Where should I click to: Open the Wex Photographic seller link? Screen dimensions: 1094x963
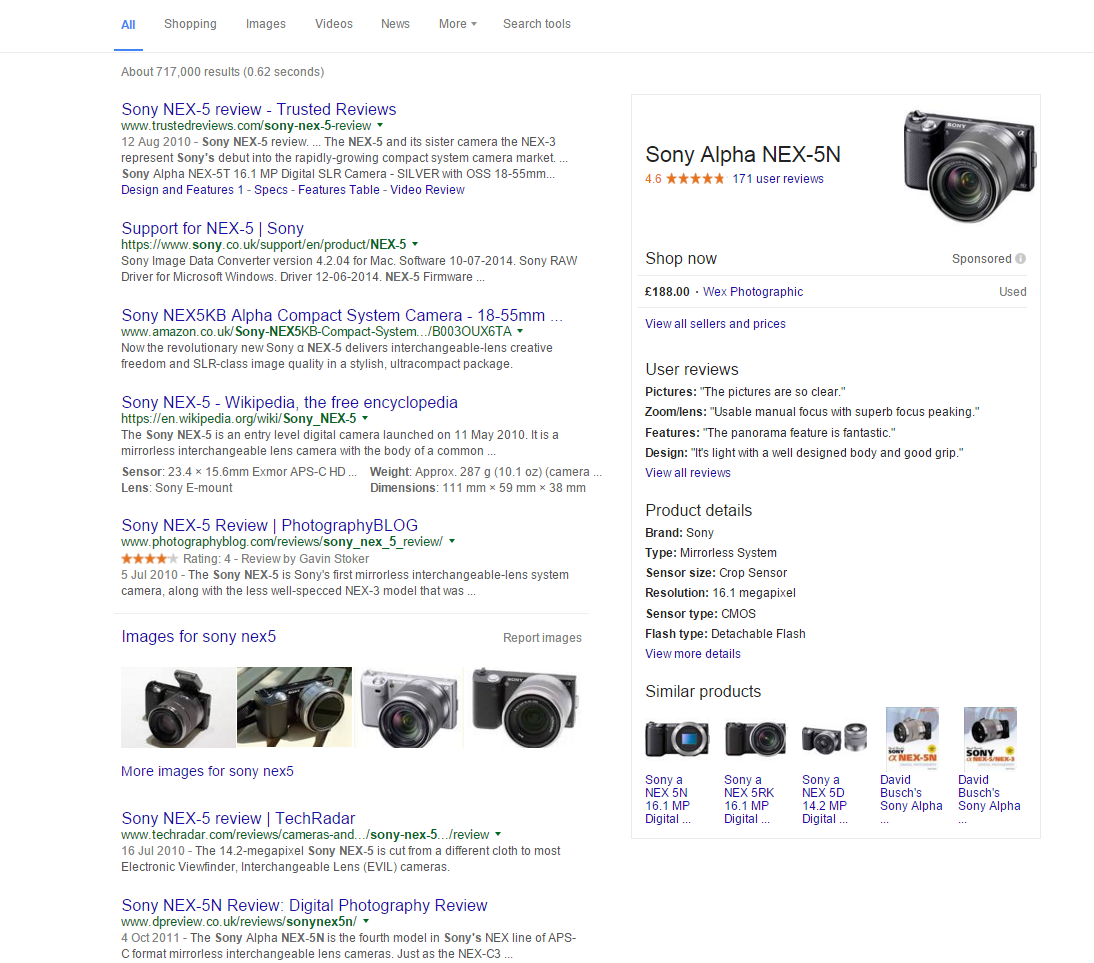pos(753,292)
